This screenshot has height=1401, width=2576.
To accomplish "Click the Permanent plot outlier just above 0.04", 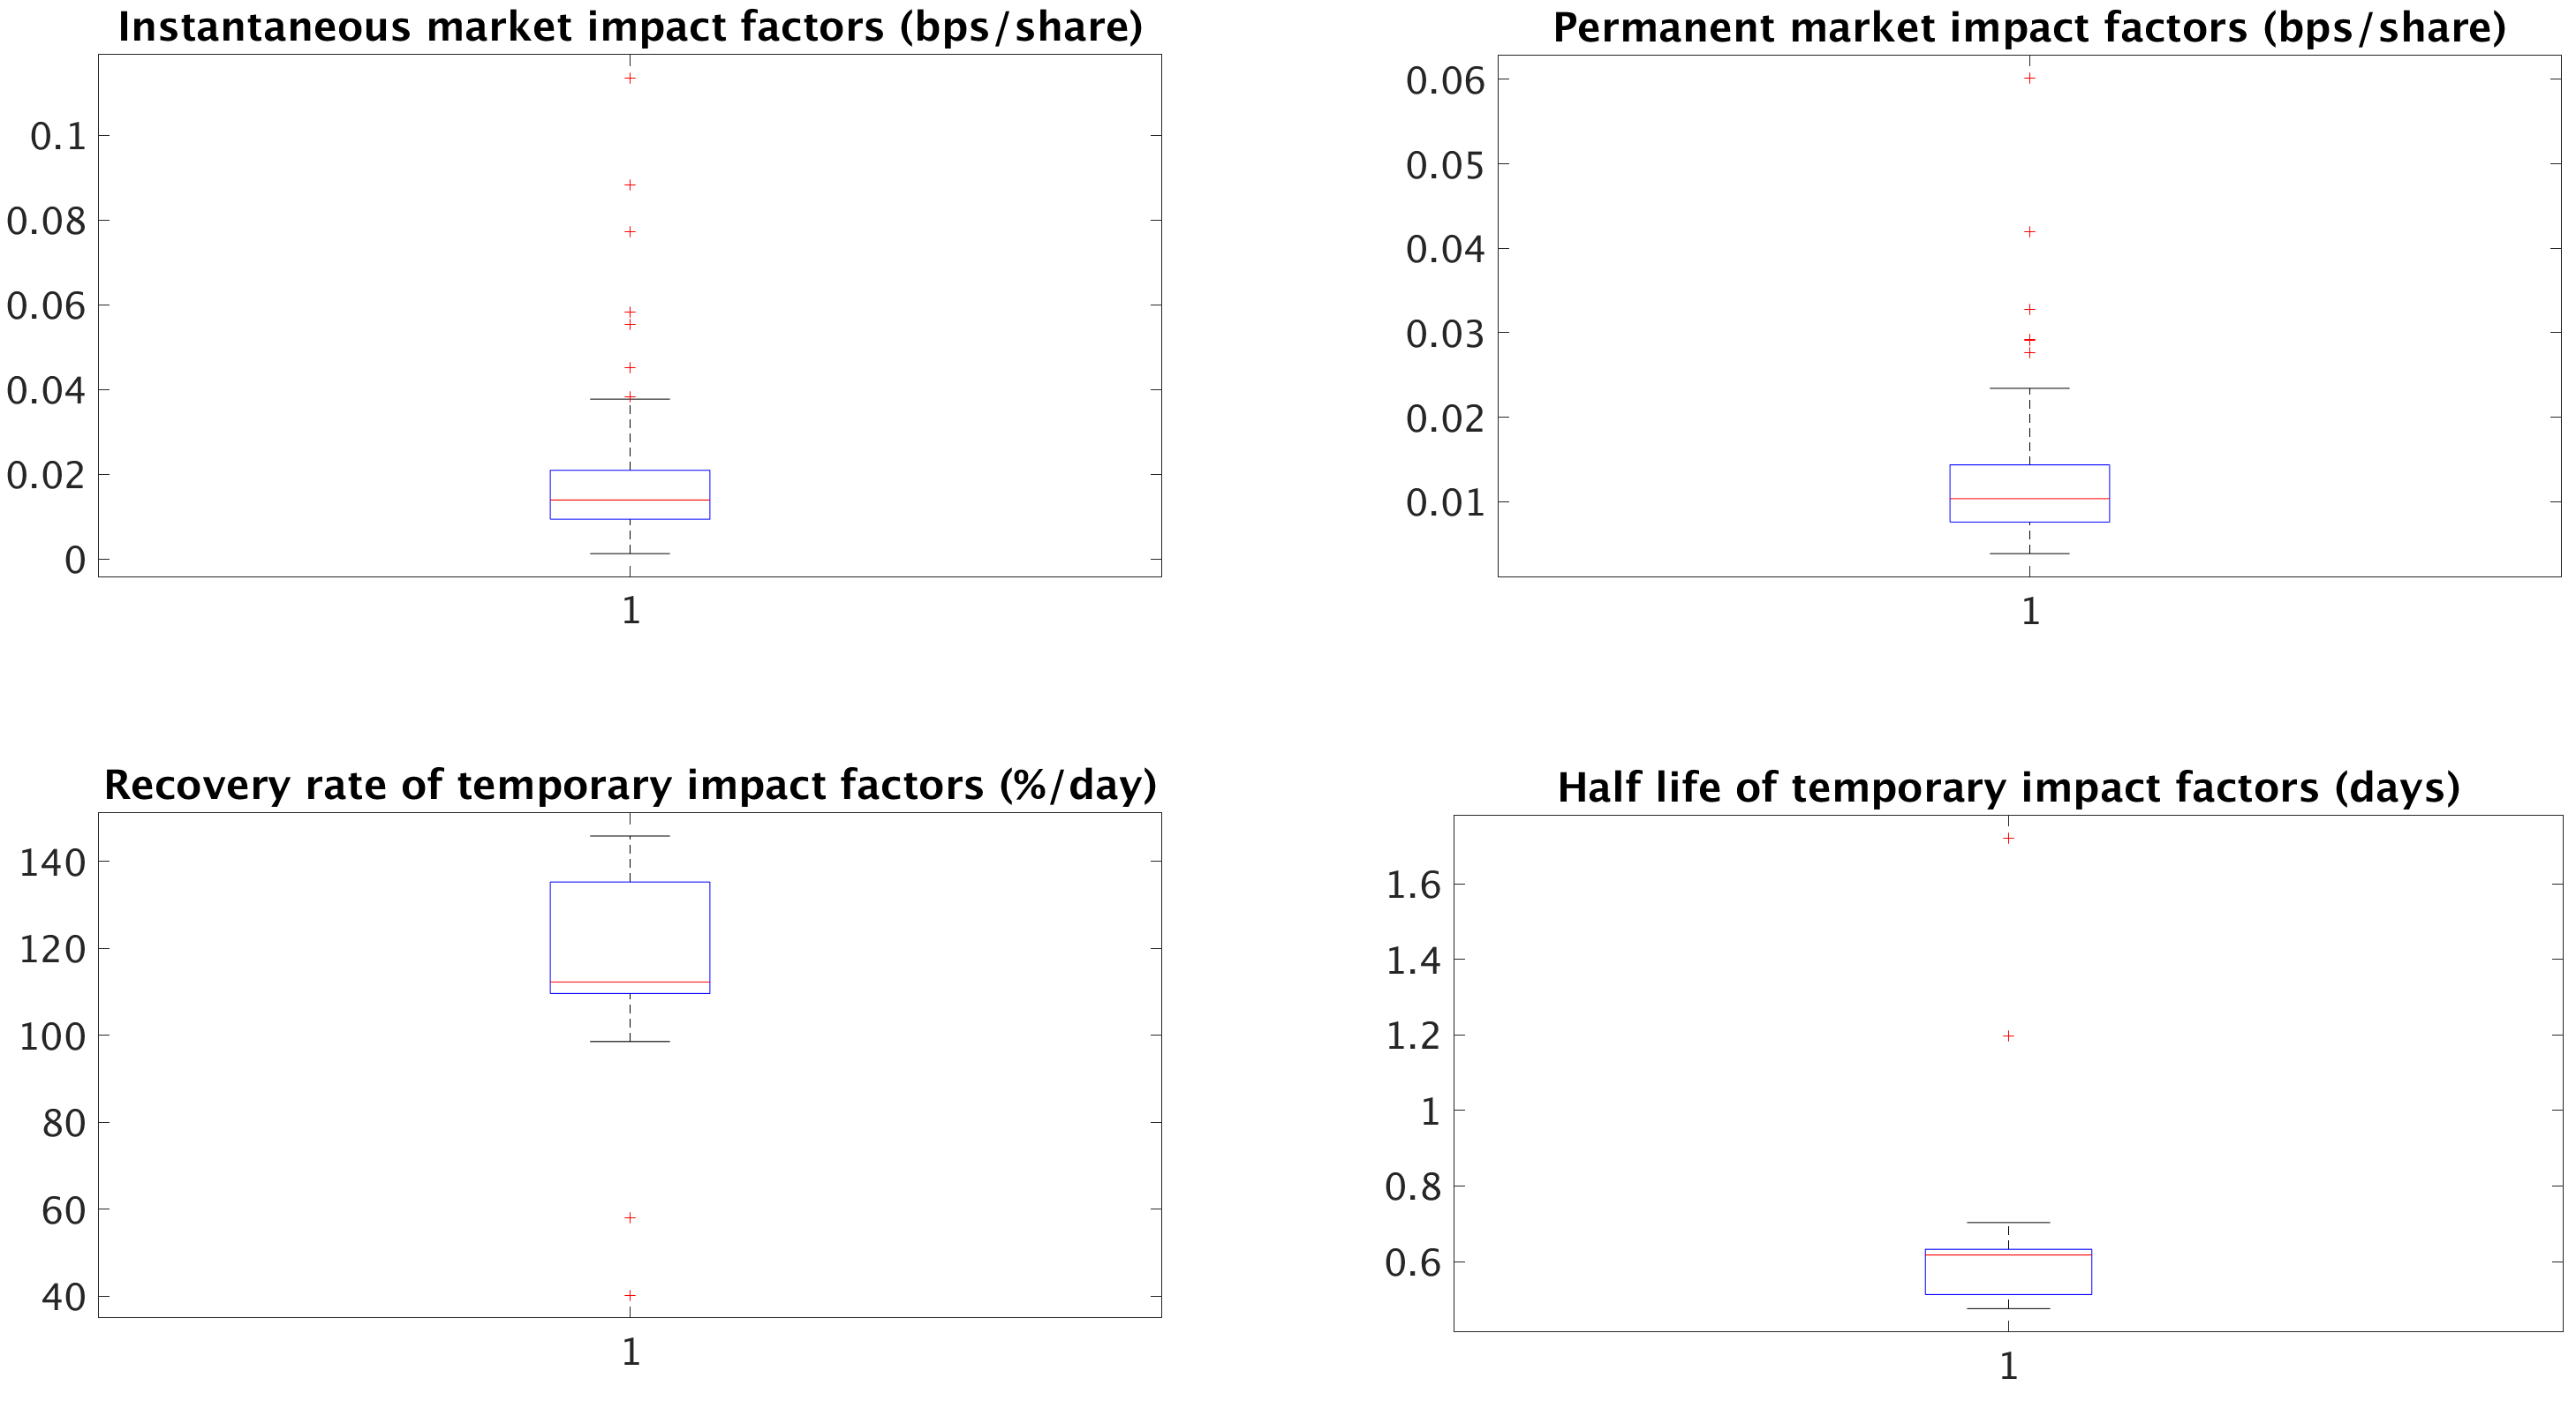I will (x=2029, y=232).
